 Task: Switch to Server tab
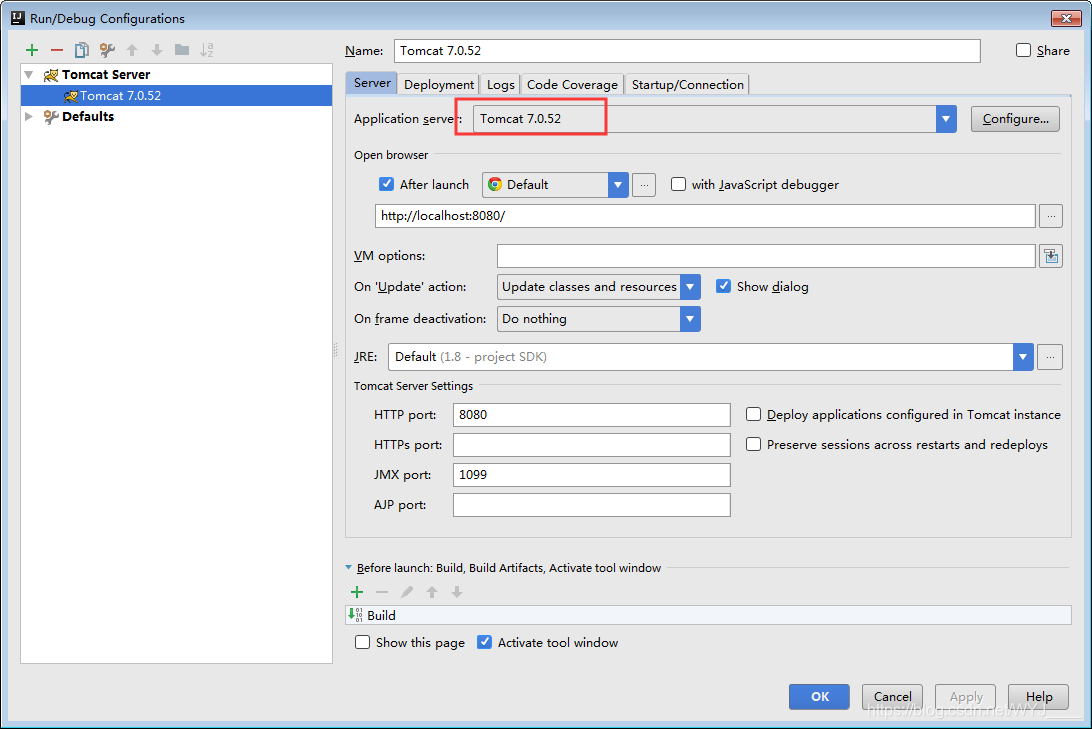point(372,83)
